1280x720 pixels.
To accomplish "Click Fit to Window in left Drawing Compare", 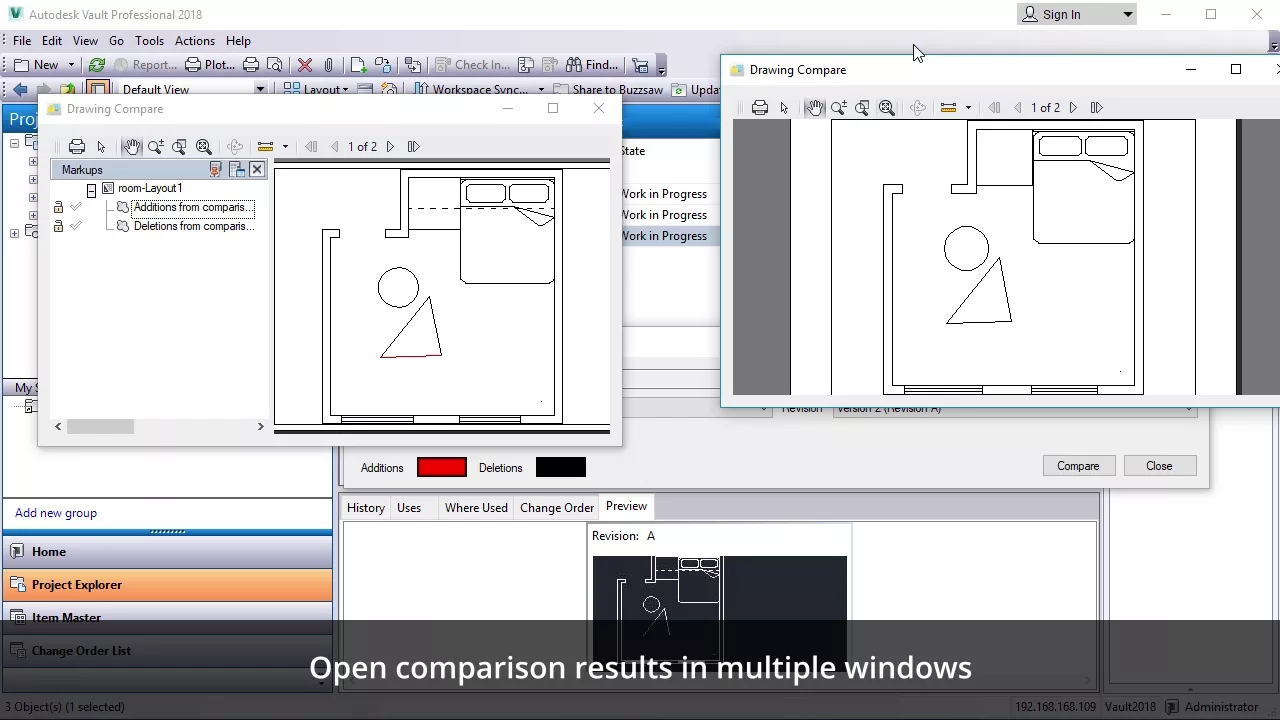I will tap(204, 146).
